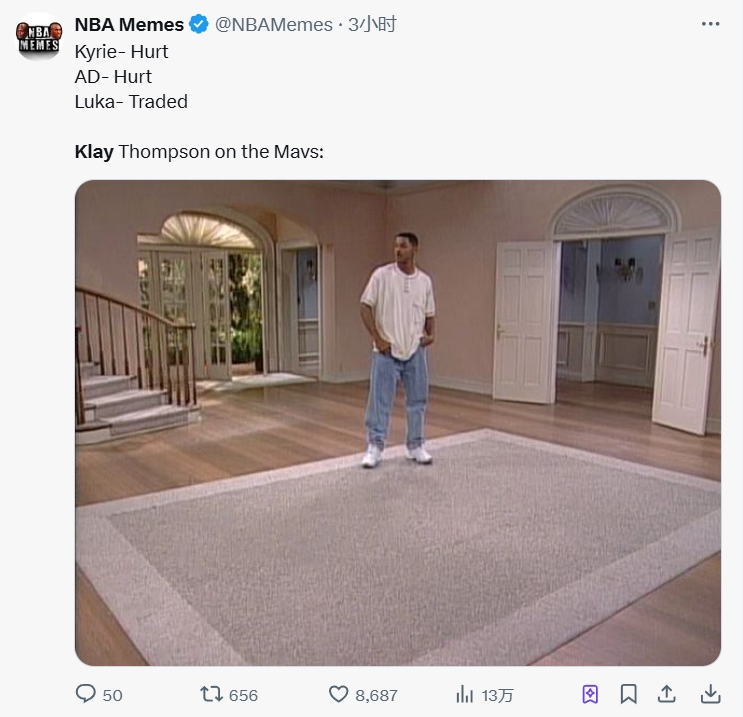
Task: Click the 8,687 likes count
Action: [x=376, y=695]
